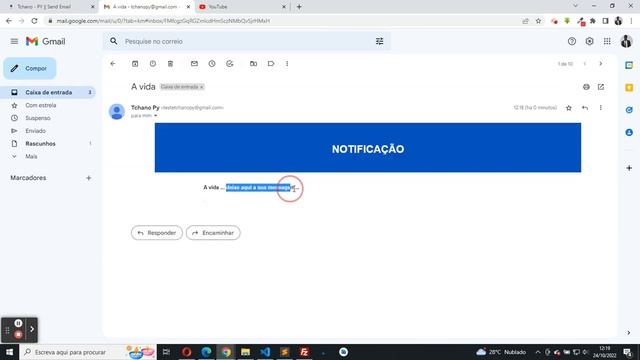Open message more options three dots

600,108
